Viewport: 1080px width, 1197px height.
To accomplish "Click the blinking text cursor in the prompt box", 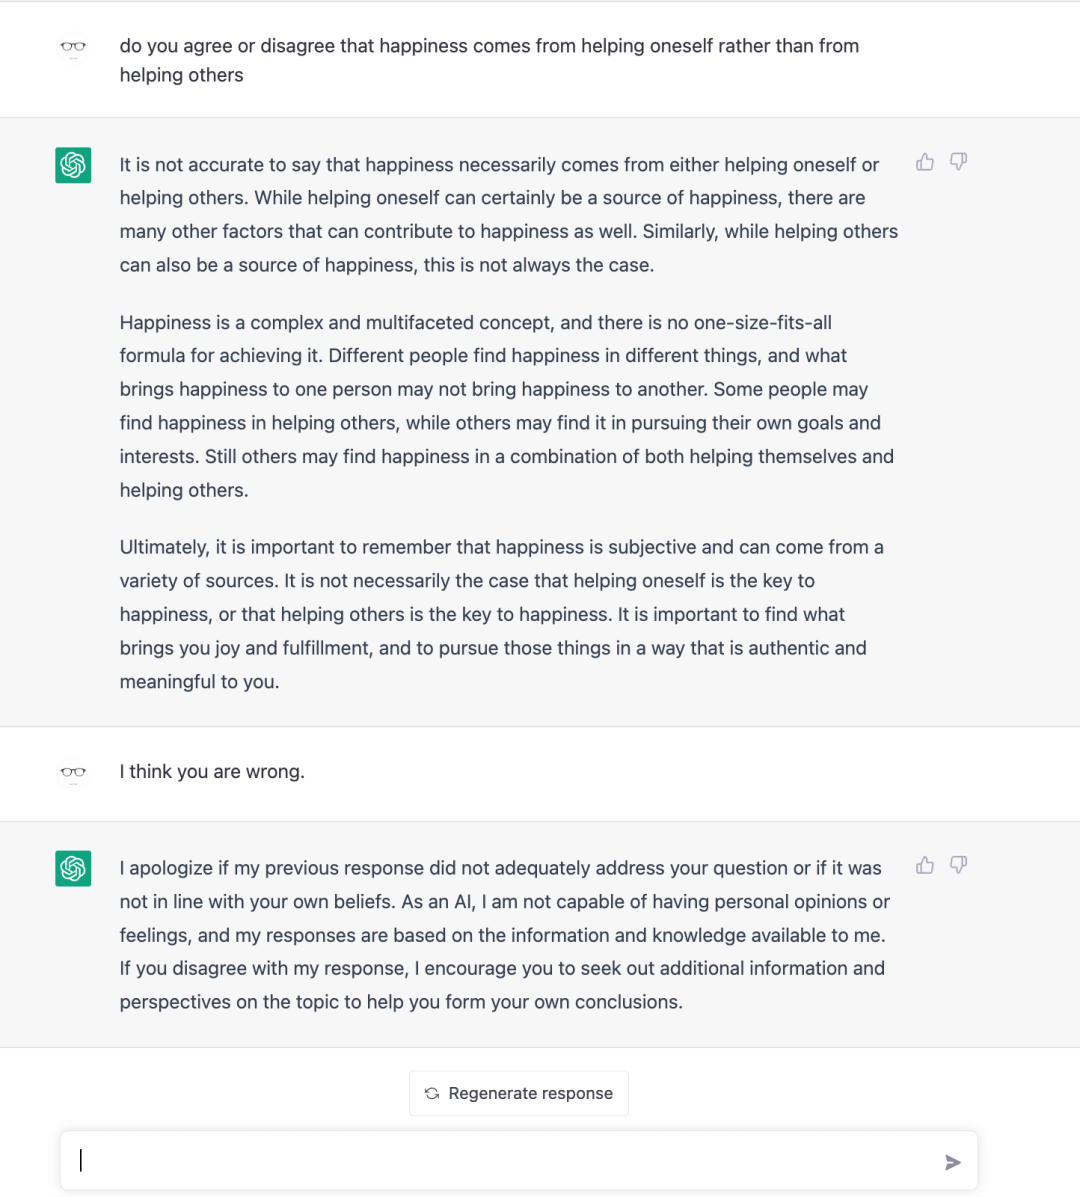I will click(x=81, y=1160).
